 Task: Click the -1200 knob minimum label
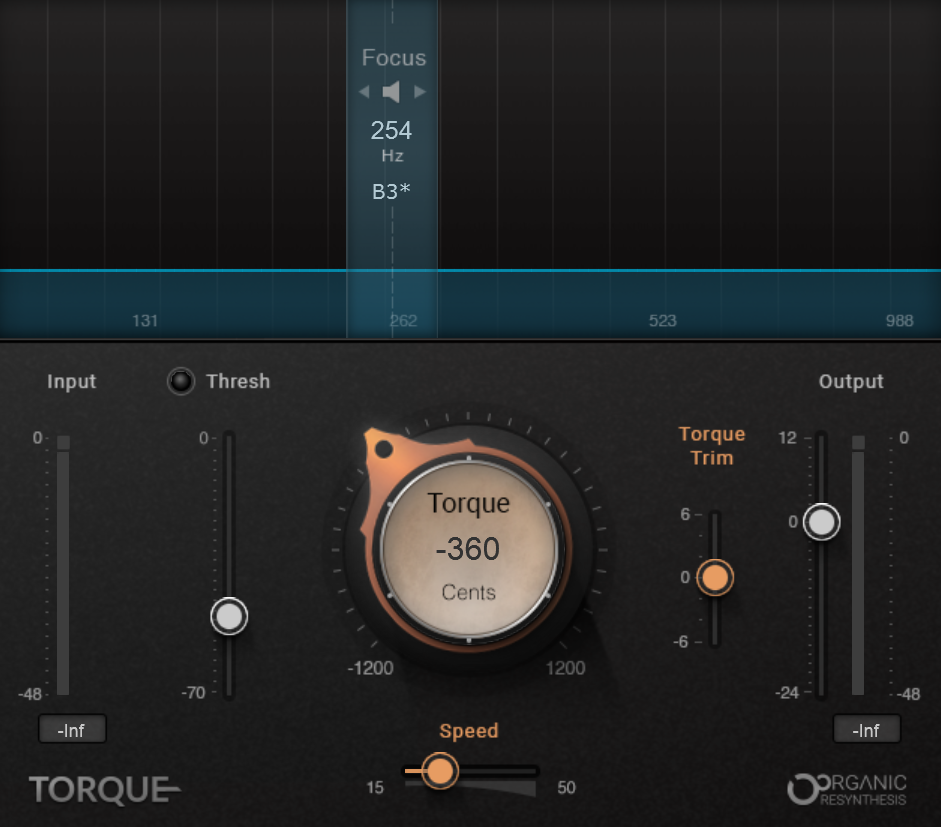pyautogui.click(x=370, y=668)
